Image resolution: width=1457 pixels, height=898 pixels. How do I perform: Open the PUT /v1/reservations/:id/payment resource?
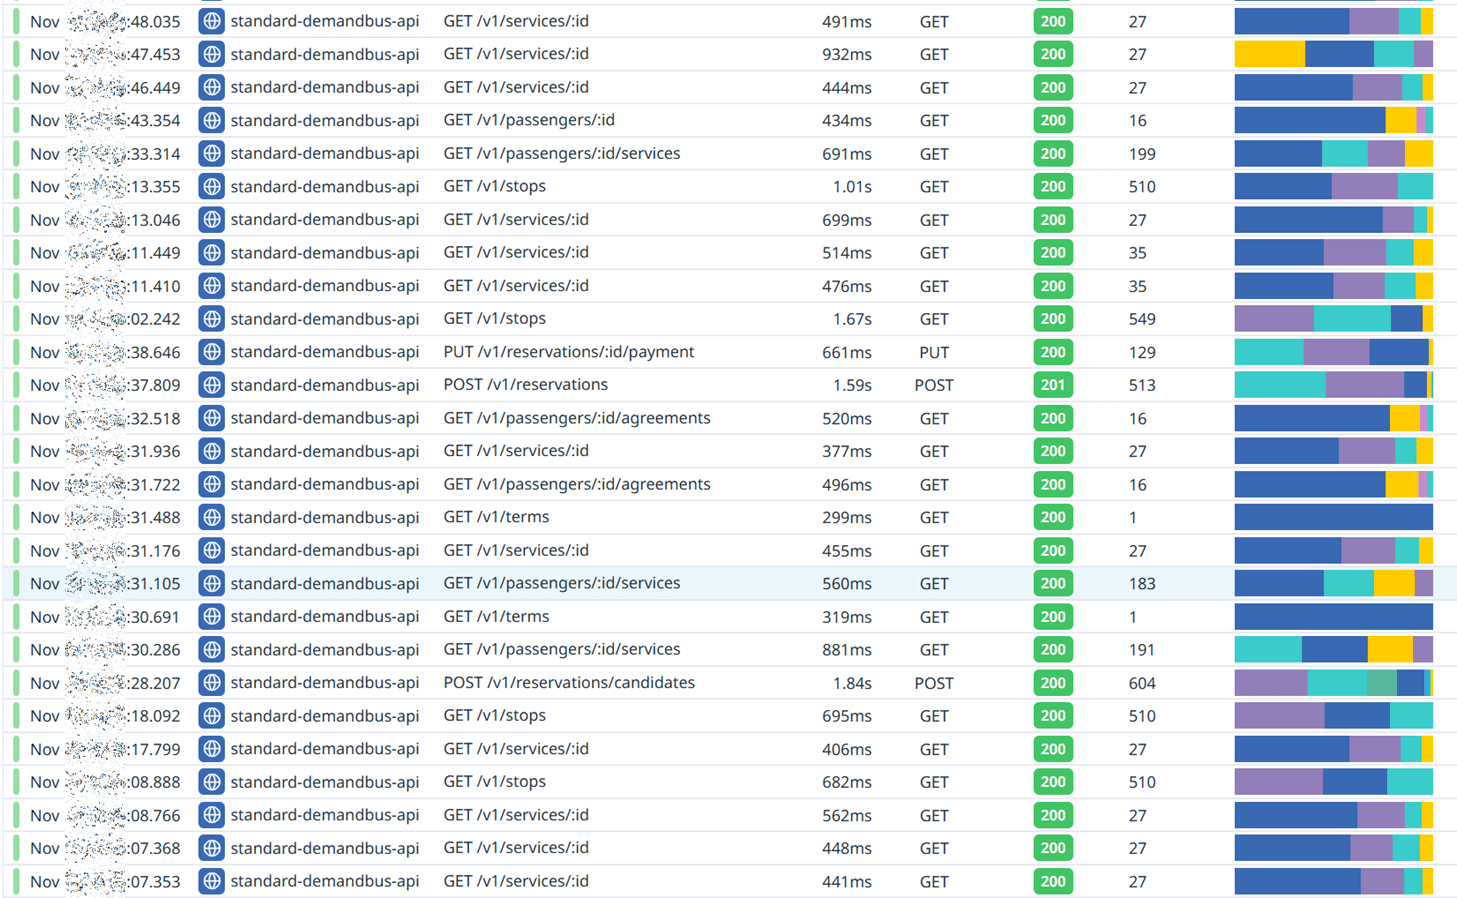568,352
